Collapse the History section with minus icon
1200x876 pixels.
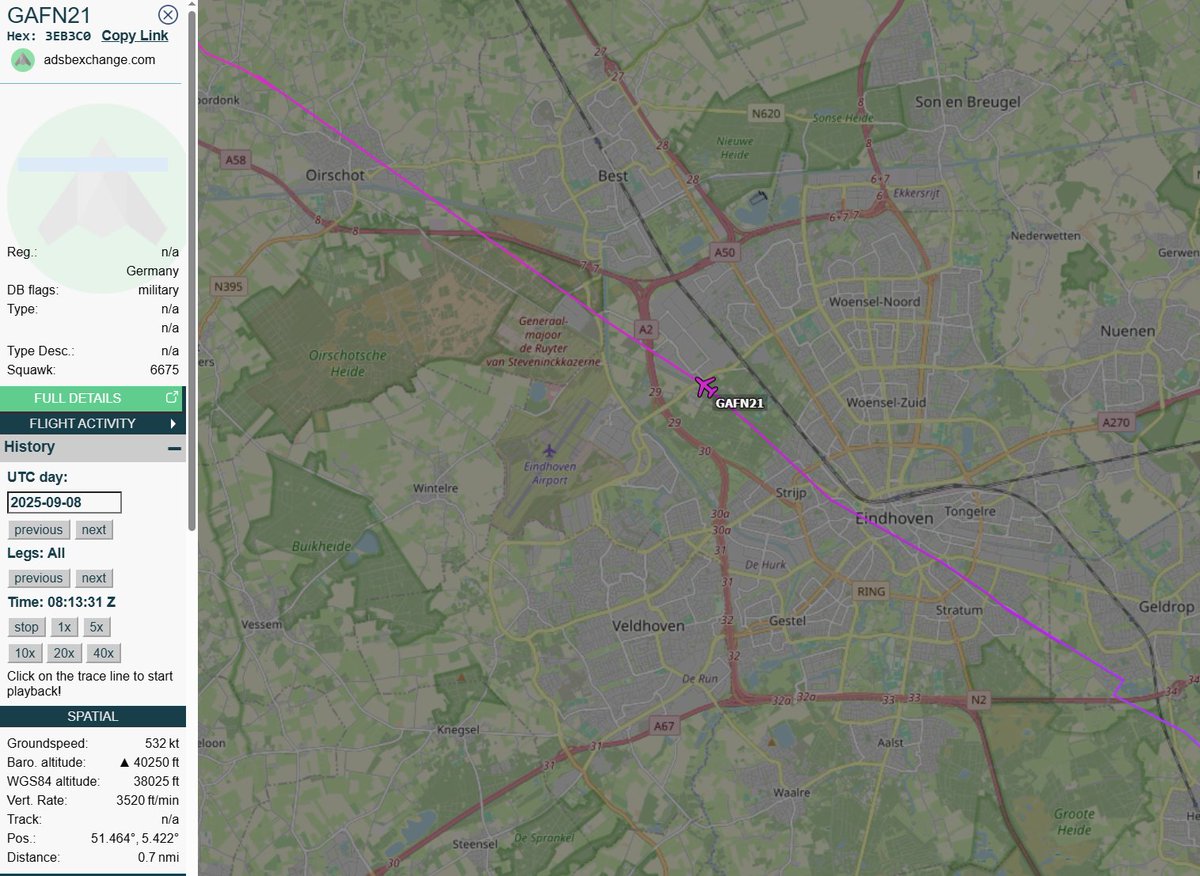pyautogui.click(x=174, y=448)
